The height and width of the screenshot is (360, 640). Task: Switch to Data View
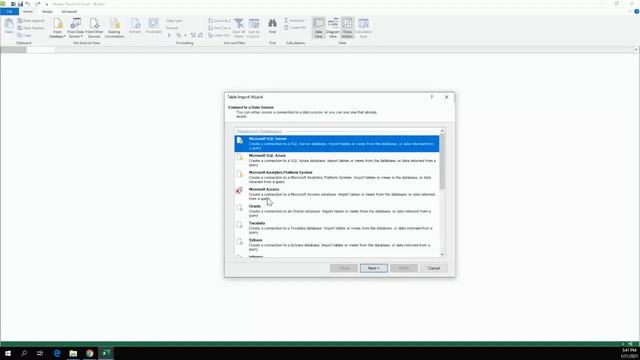click(318, 28)
